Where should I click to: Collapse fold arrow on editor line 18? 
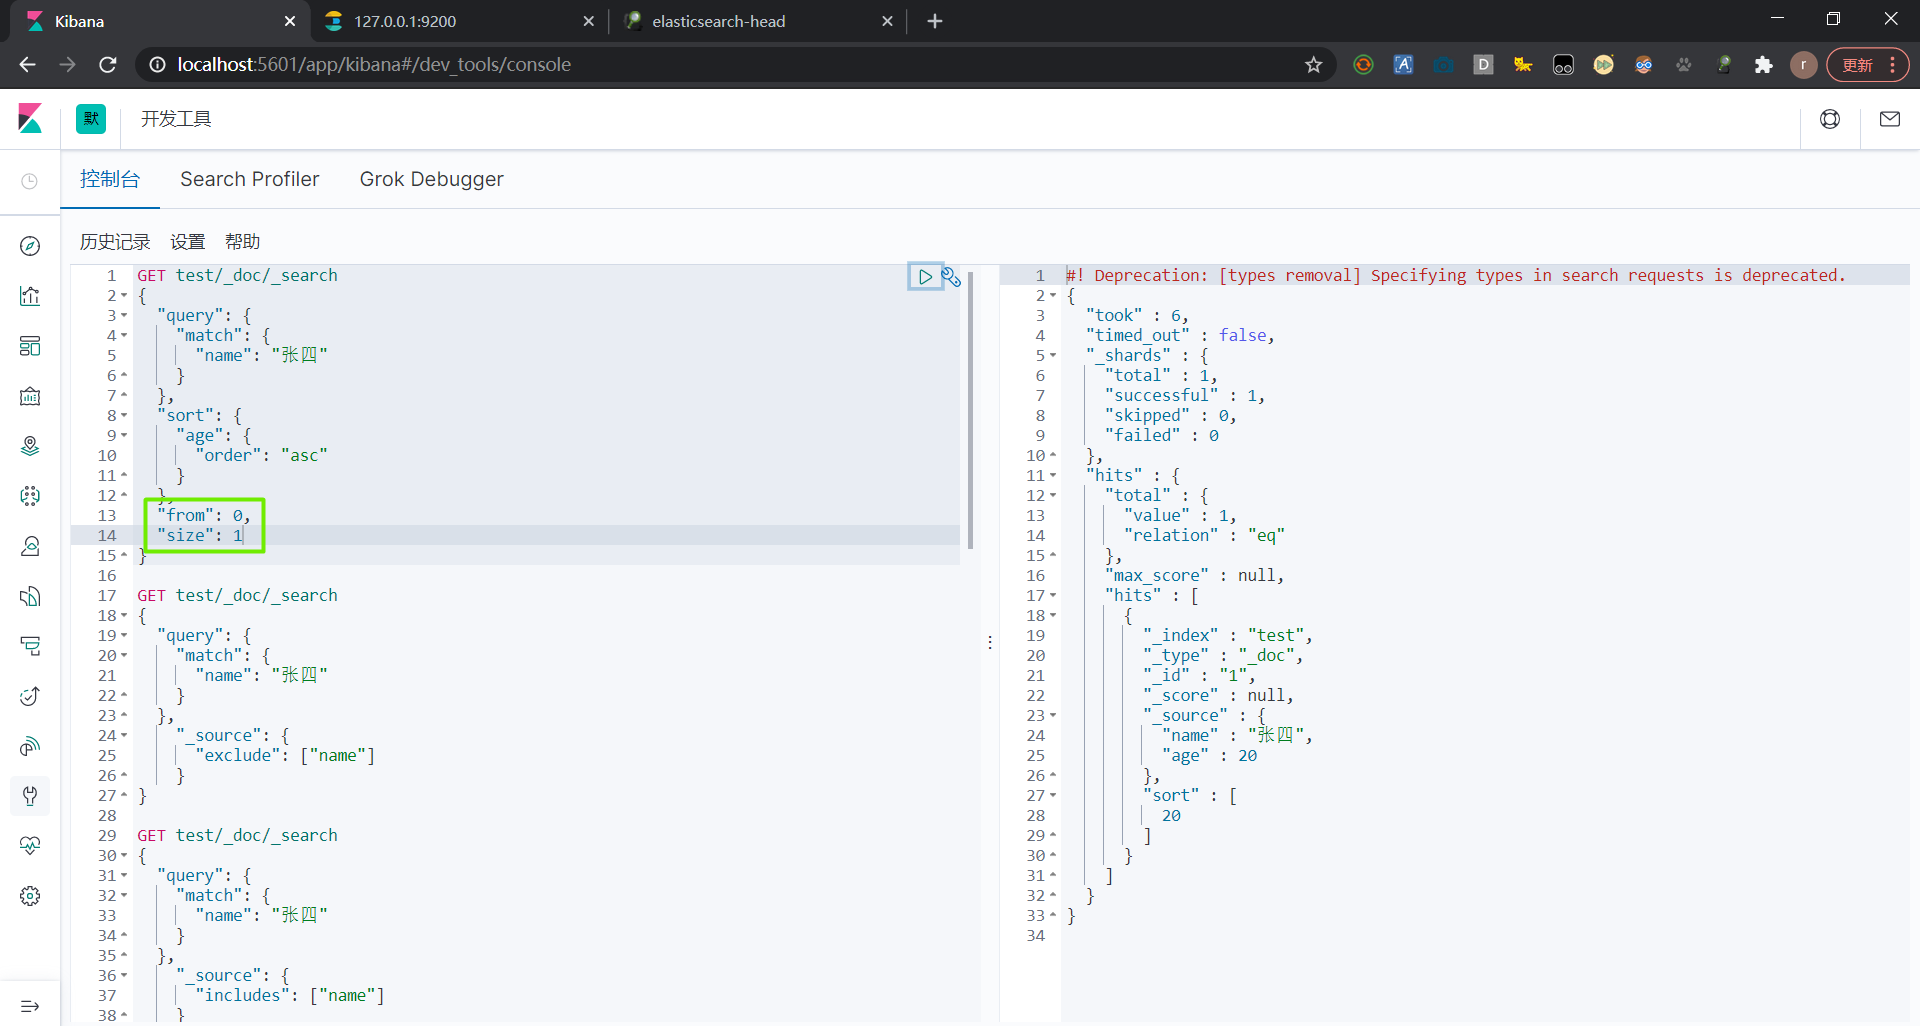[124, 616]
